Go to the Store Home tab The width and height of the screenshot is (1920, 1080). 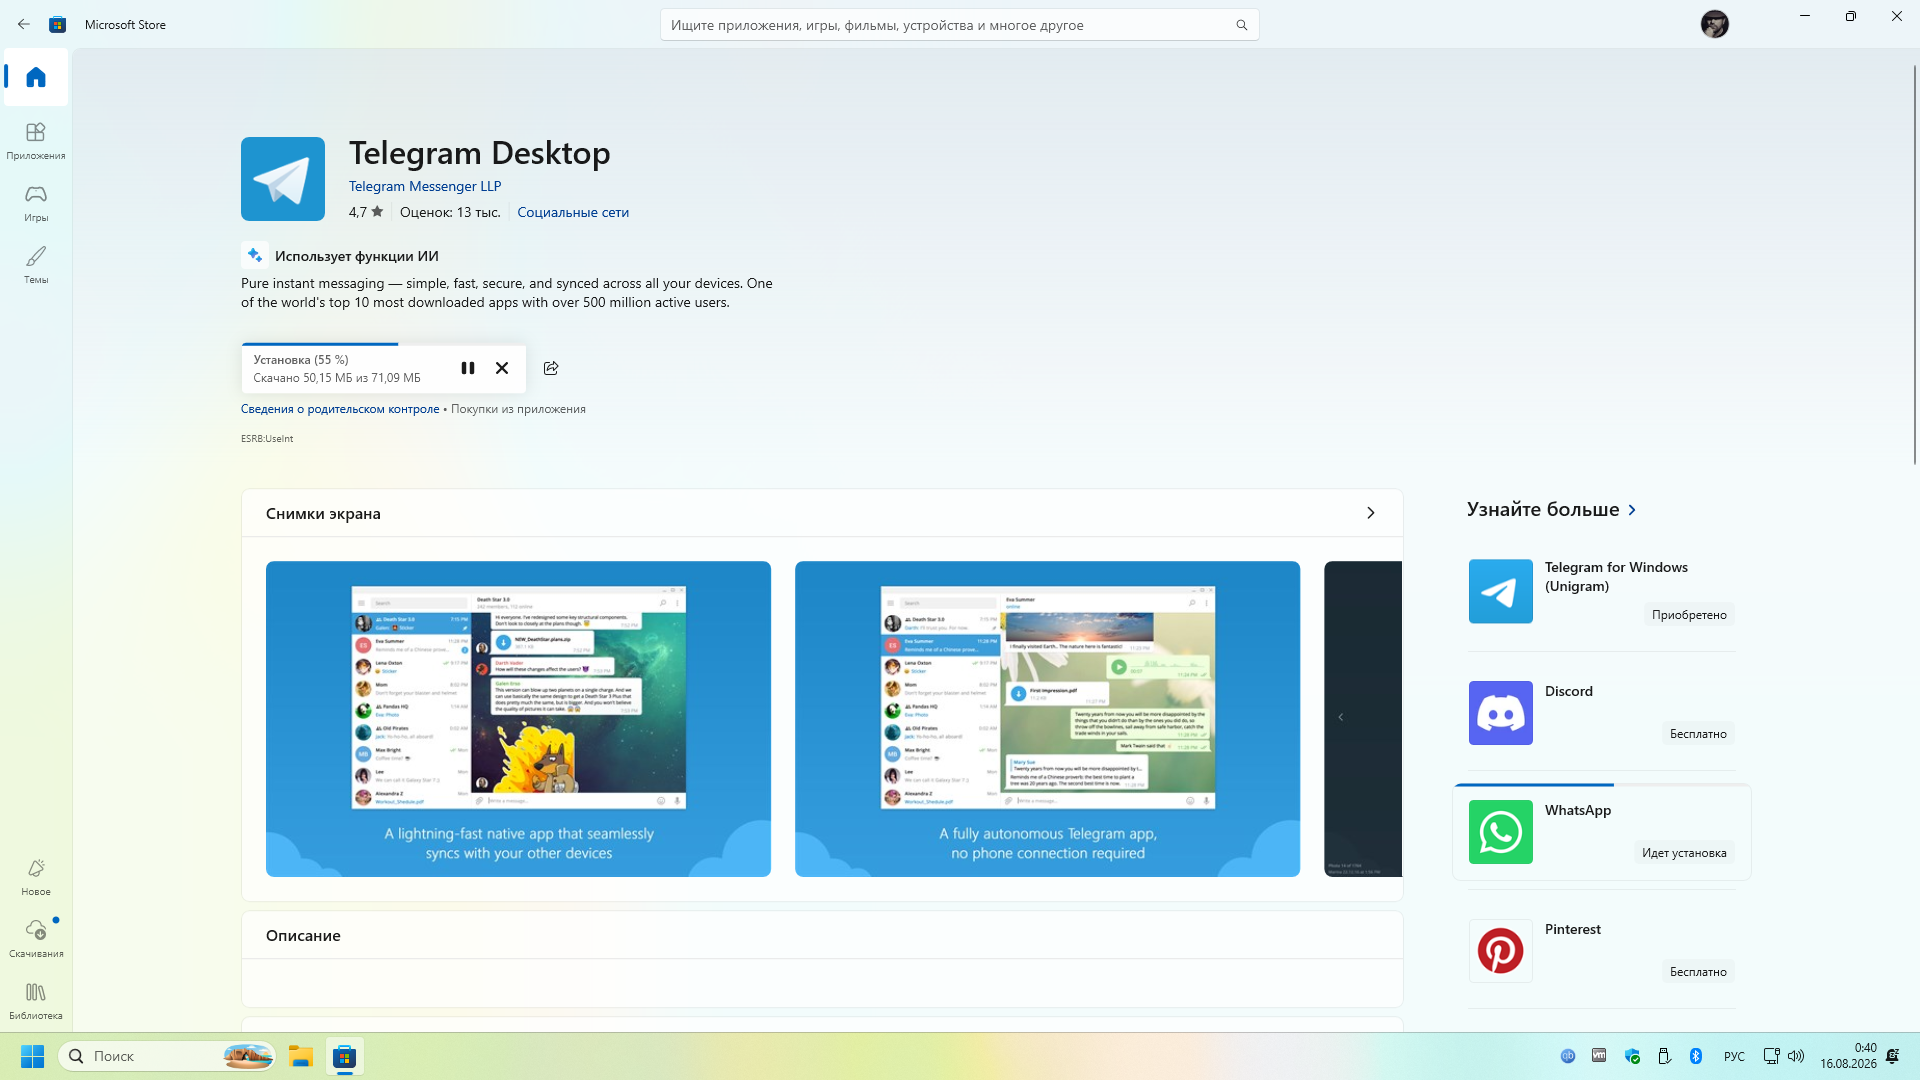(x=36, y=77)
